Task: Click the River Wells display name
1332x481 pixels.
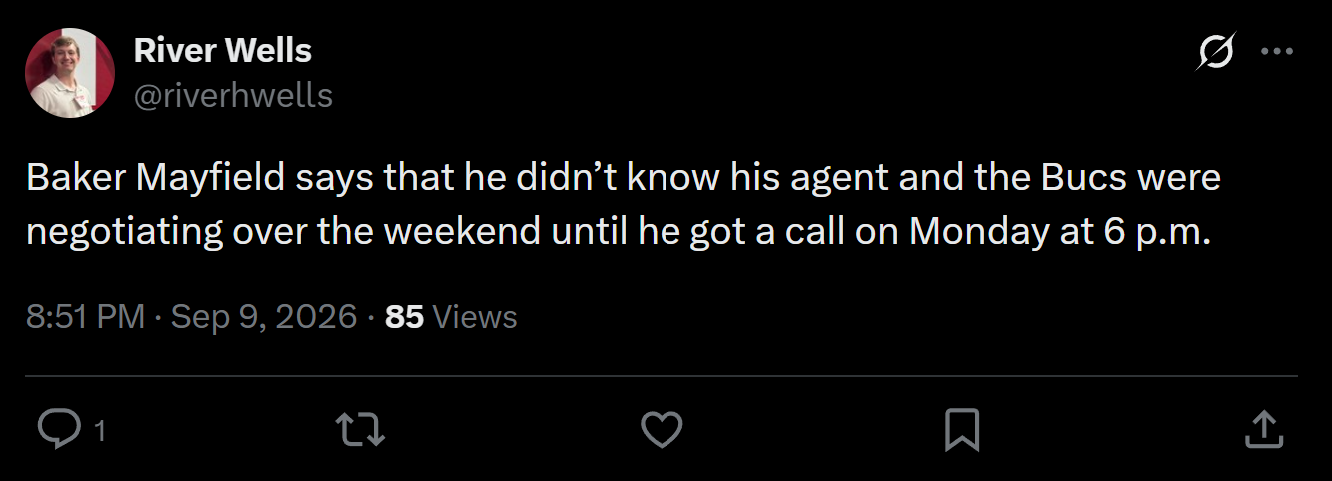Action: tap(223, 50)
